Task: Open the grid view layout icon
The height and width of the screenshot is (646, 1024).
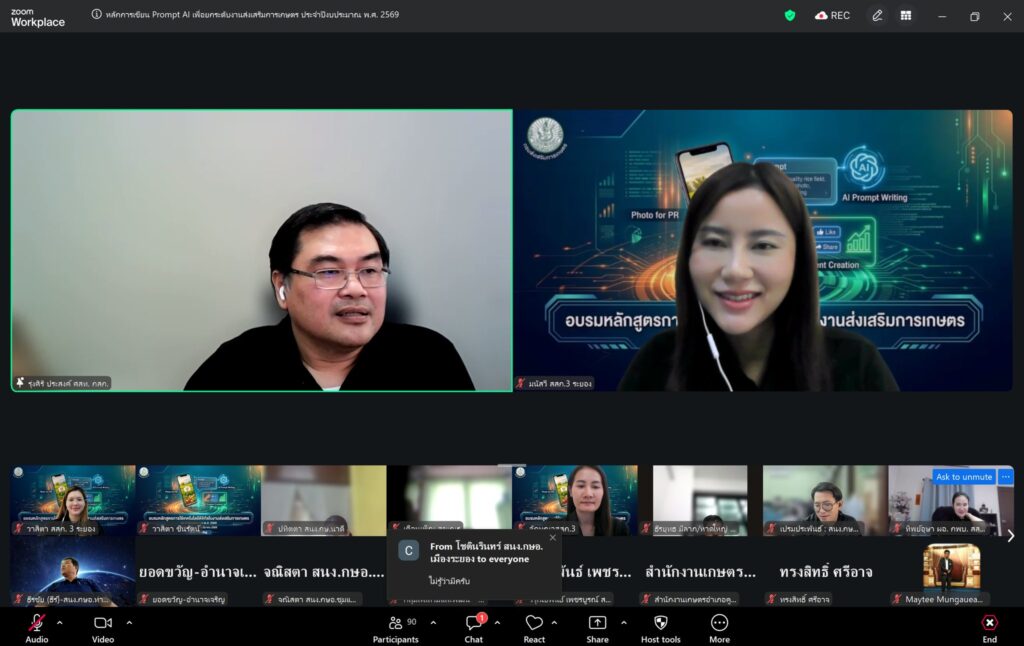Action: (x=906, y=15)
